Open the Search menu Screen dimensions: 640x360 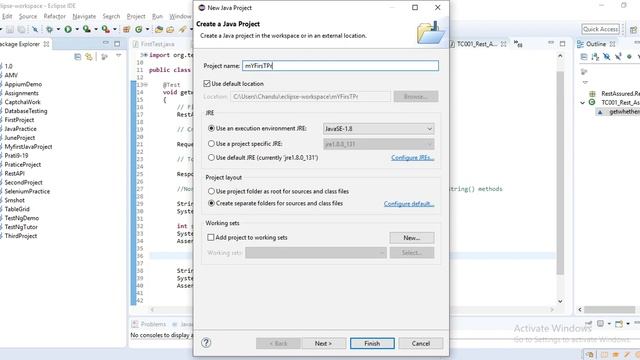(x=111, y=16)
